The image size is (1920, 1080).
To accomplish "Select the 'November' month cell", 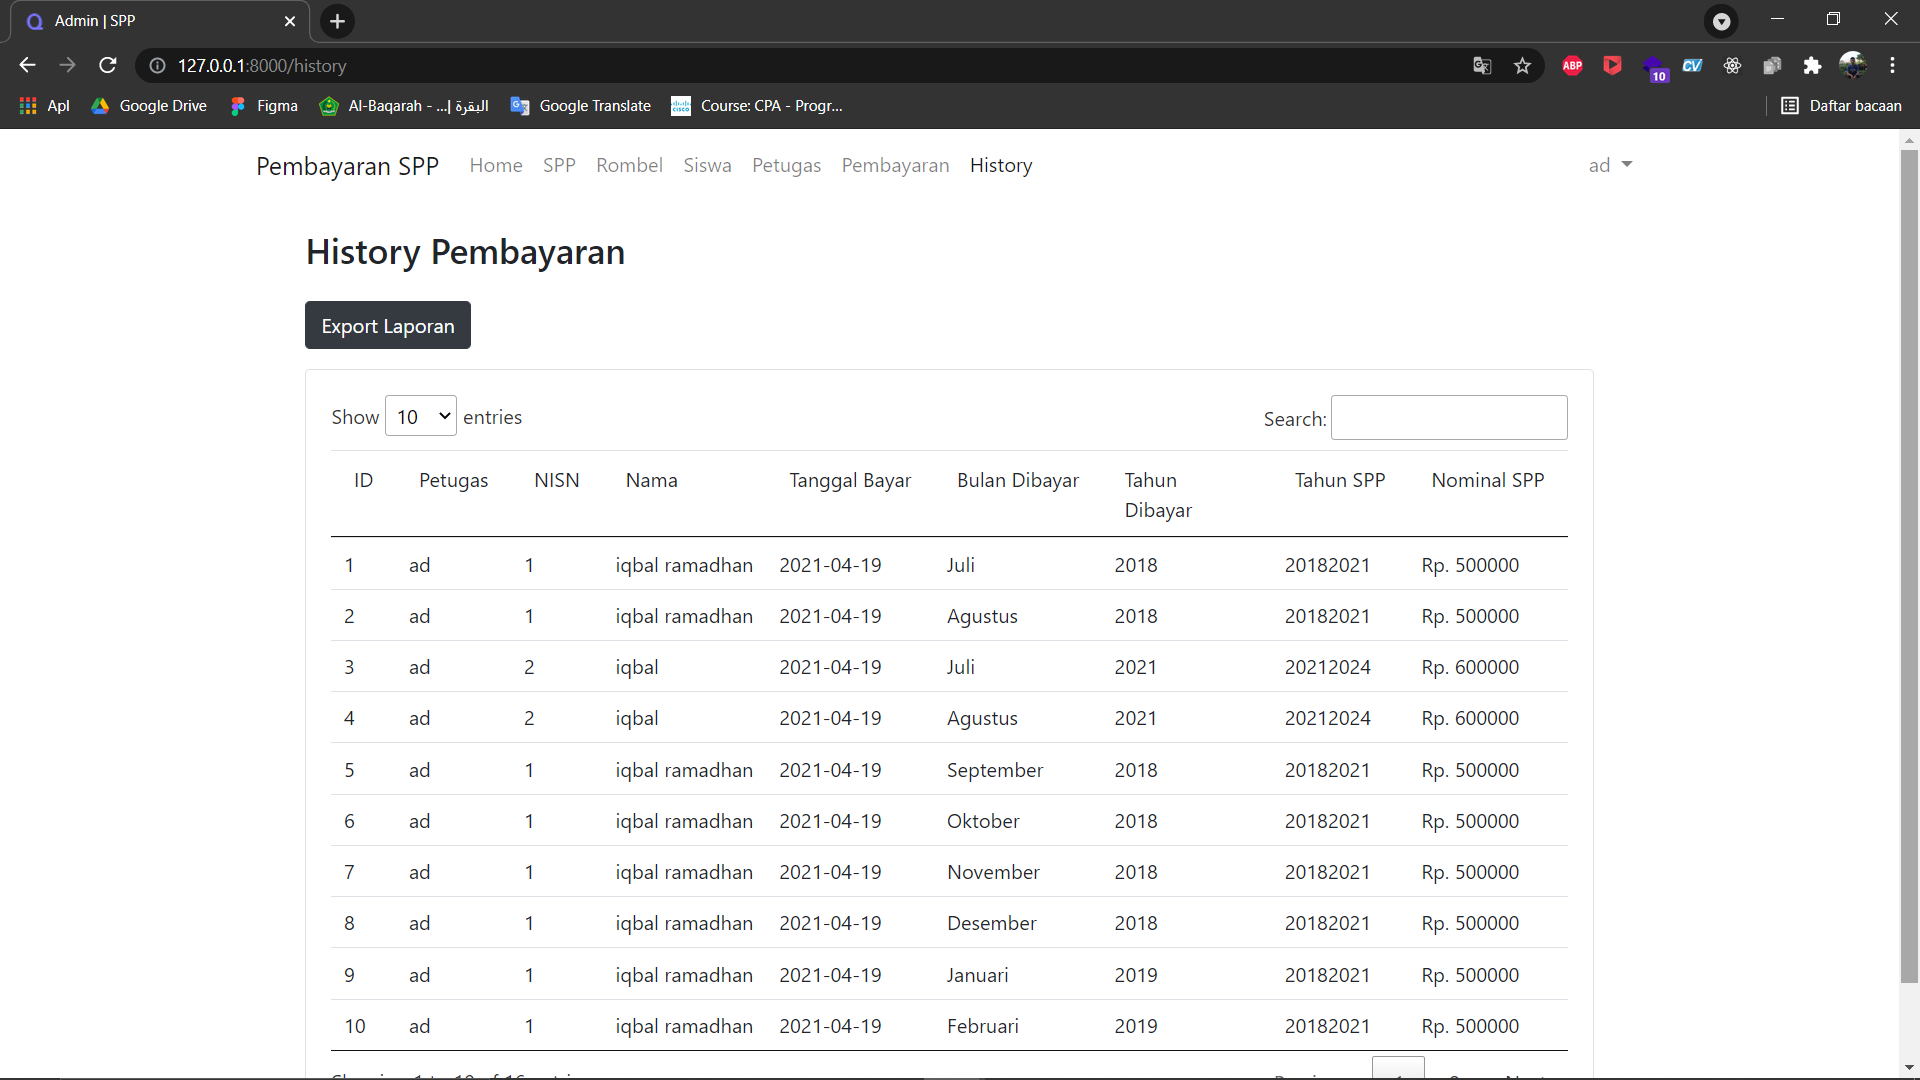I will point(993,872).
